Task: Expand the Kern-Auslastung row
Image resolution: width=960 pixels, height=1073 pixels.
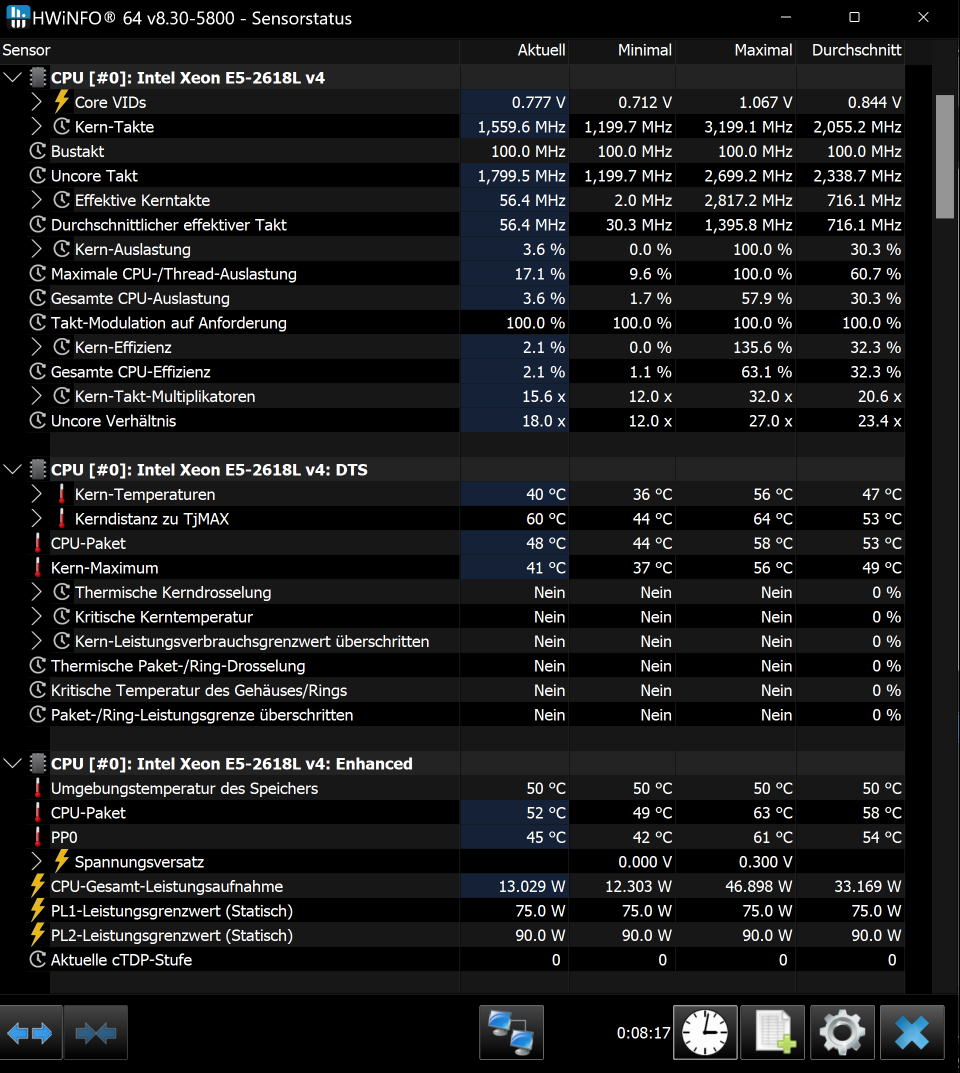Action: pos(36,249)
